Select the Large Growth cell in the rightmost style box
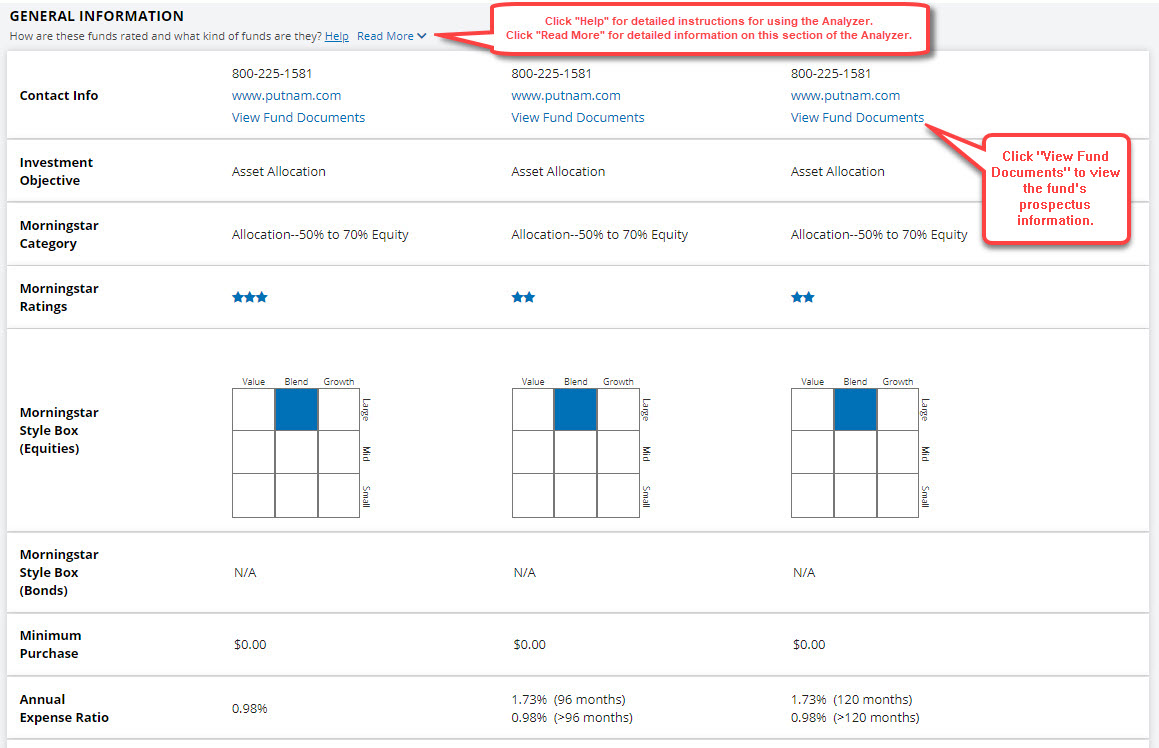Viewport: 1159px width, 748px height. tap(897, 410)
